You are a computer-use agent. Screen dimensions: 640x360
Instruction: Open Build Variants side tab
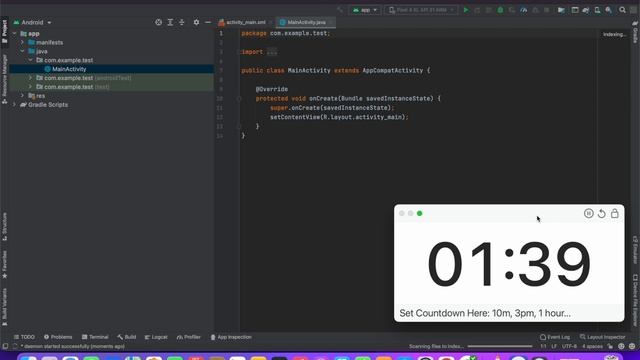coord(4,307)
